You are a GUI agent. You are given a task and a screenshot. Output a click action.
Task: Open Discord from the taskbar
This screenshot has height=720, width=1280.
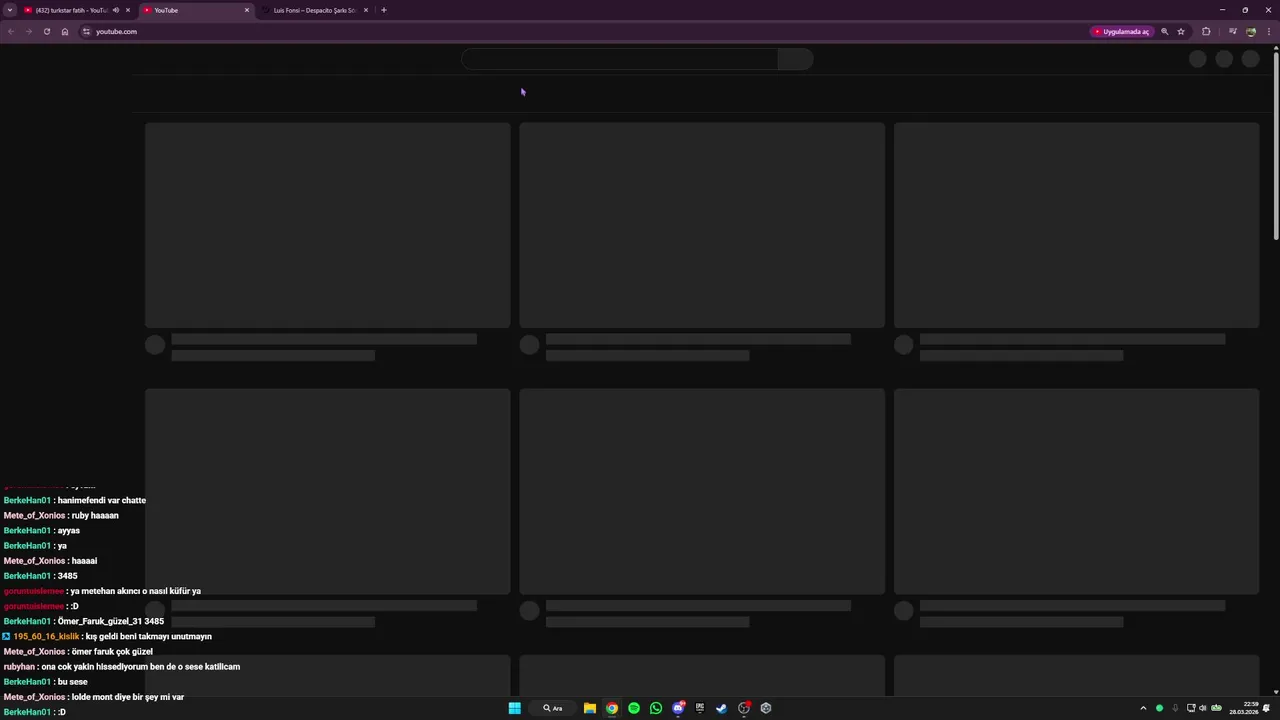click(x=678, y=708)
